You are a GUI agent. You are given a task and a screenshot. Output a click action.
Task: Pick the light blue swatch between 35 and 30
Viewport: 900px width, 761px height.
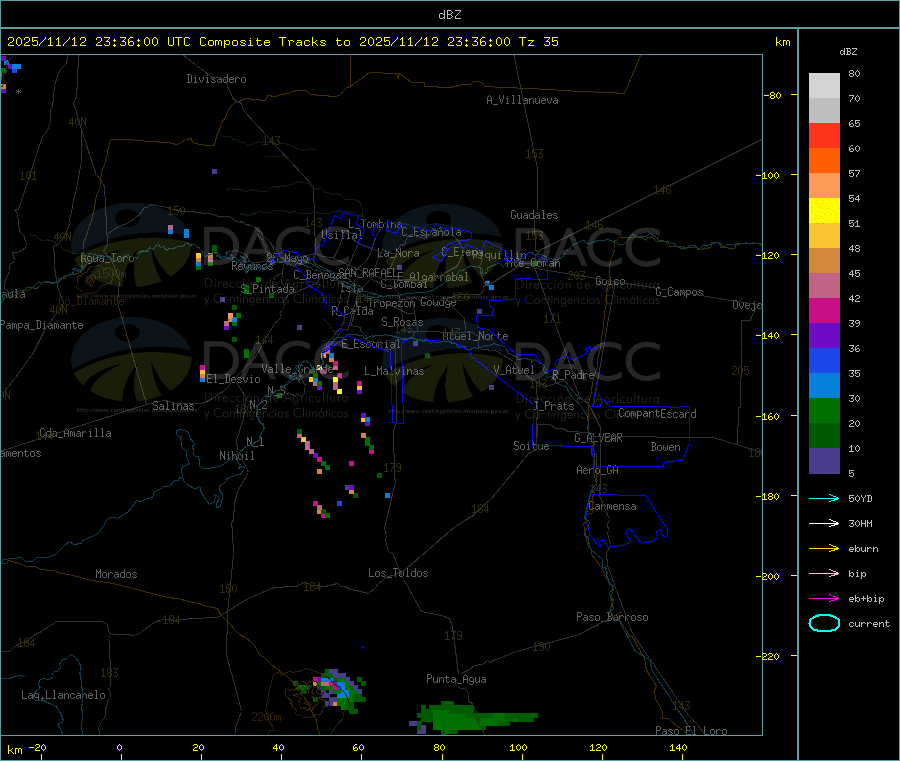[x=824, y=386]
